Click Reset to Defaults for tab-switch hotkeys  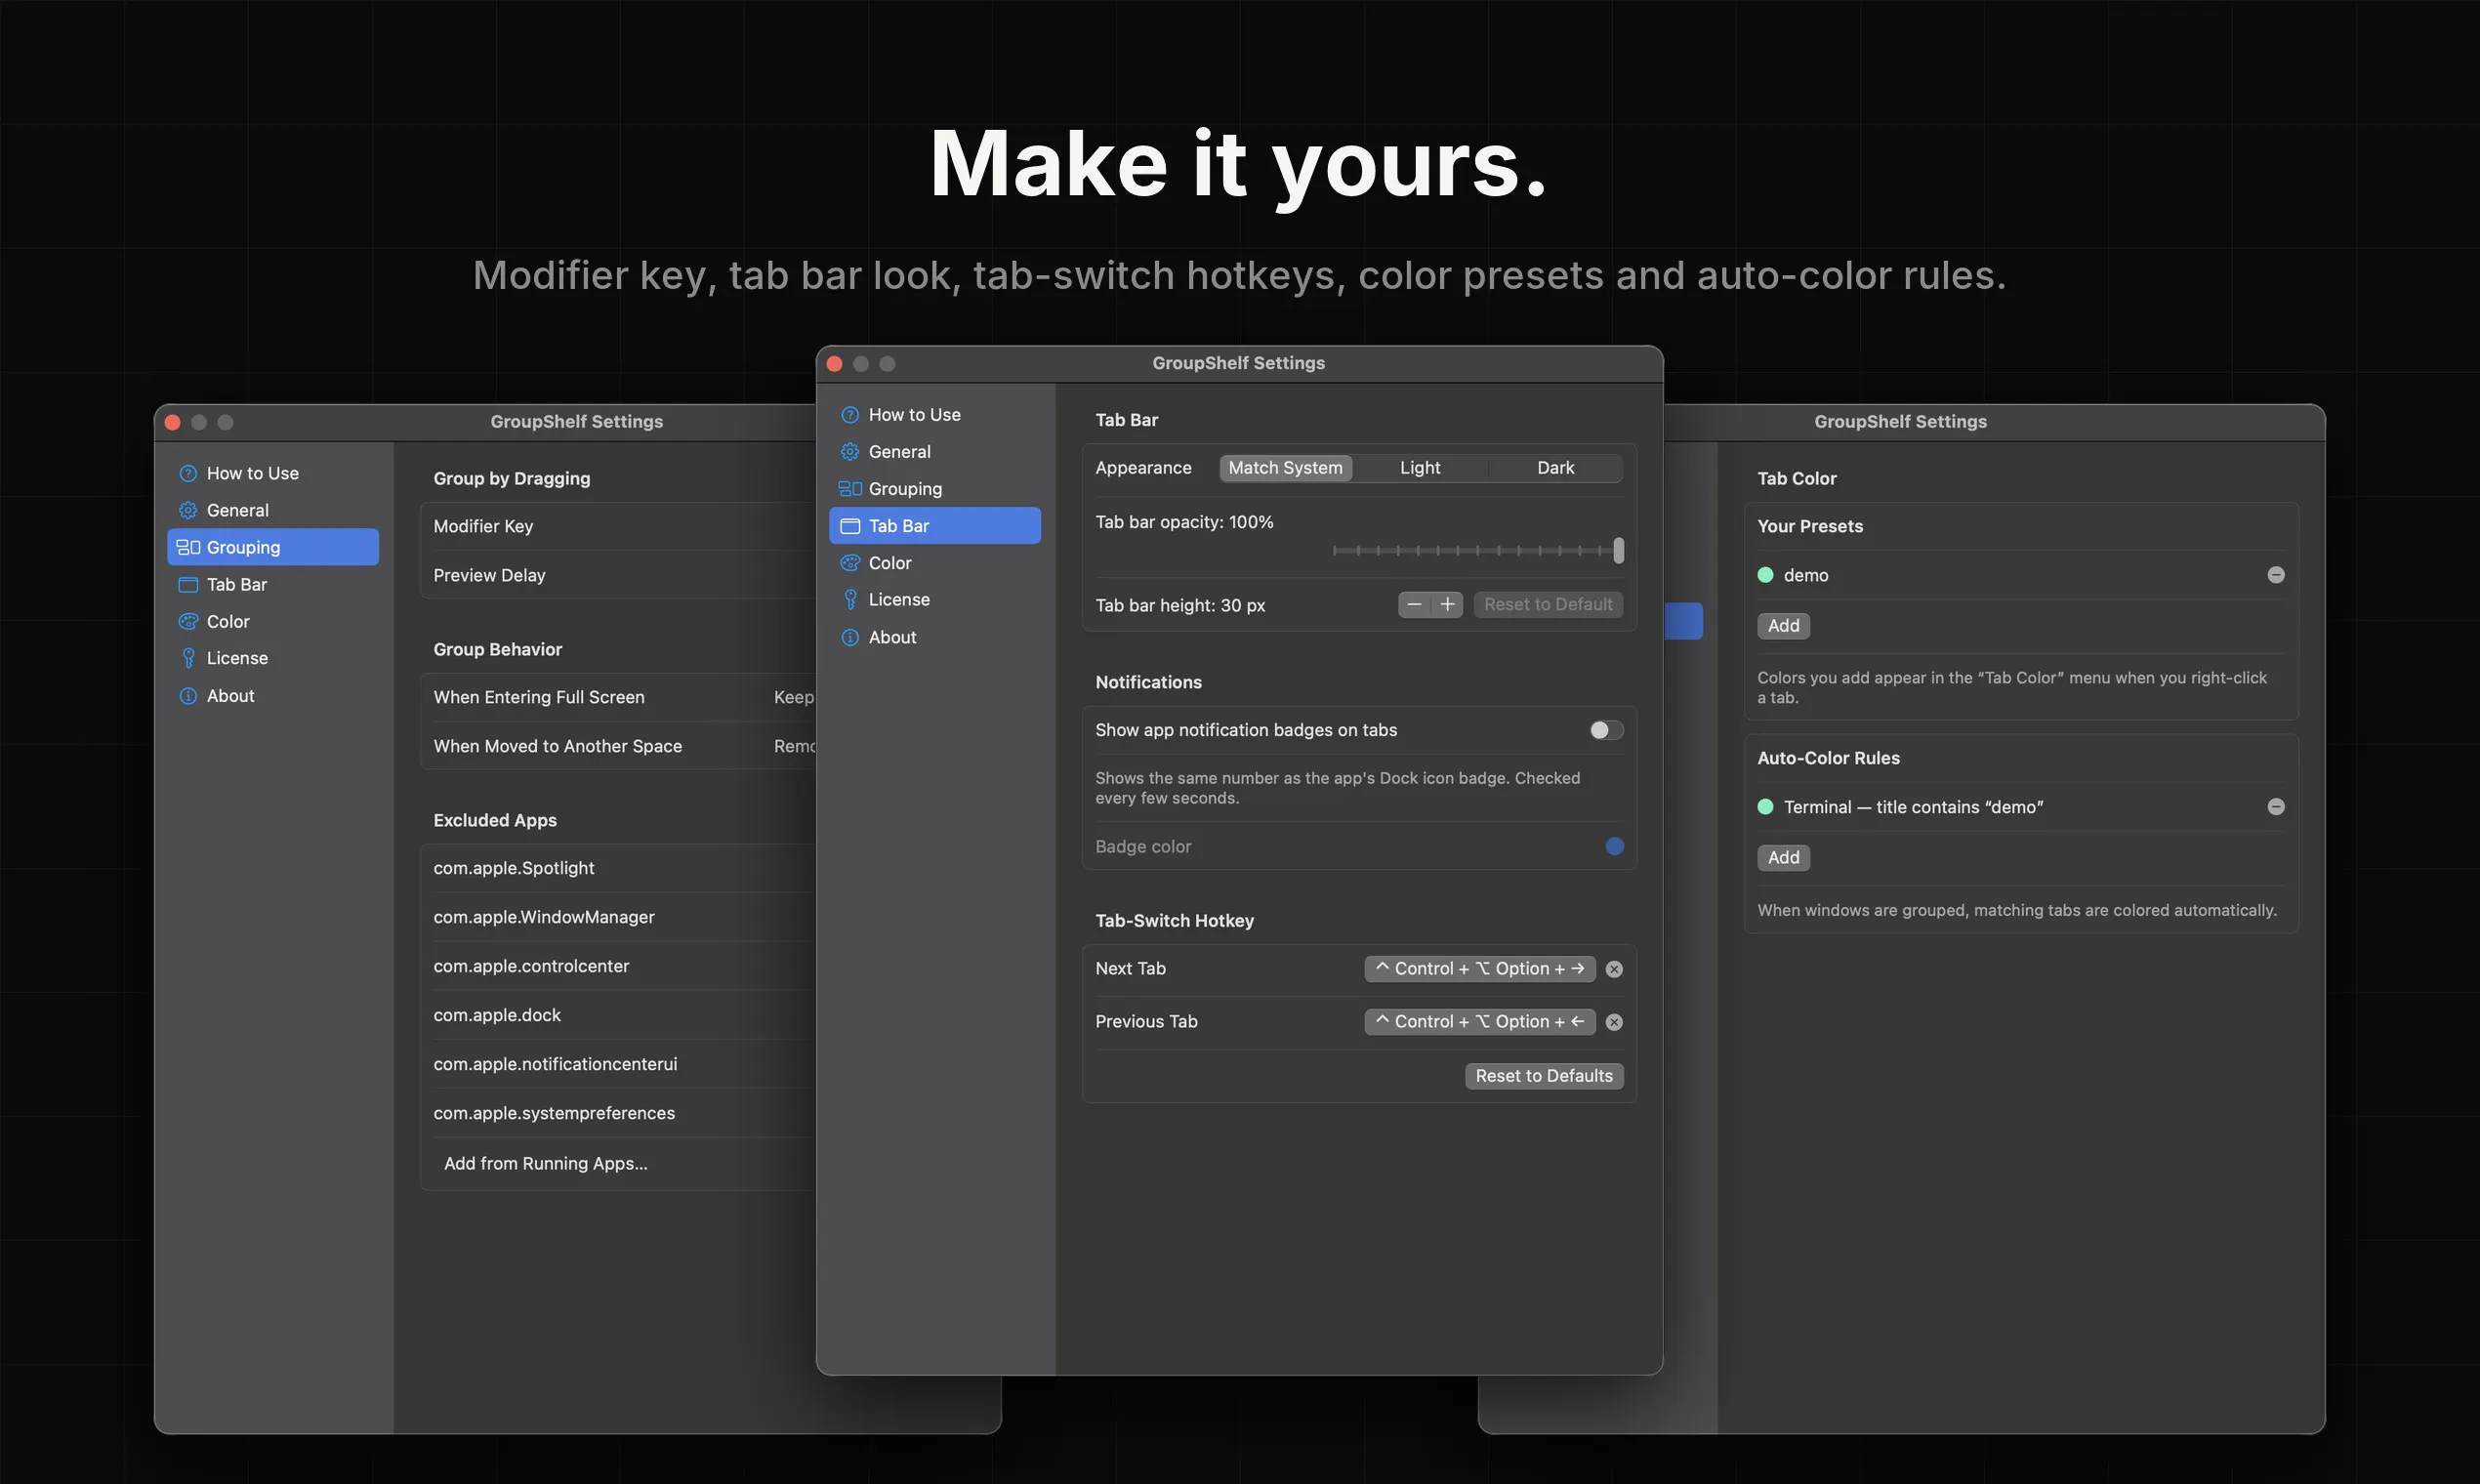pyautogui.click(x=1544, y=1076)
